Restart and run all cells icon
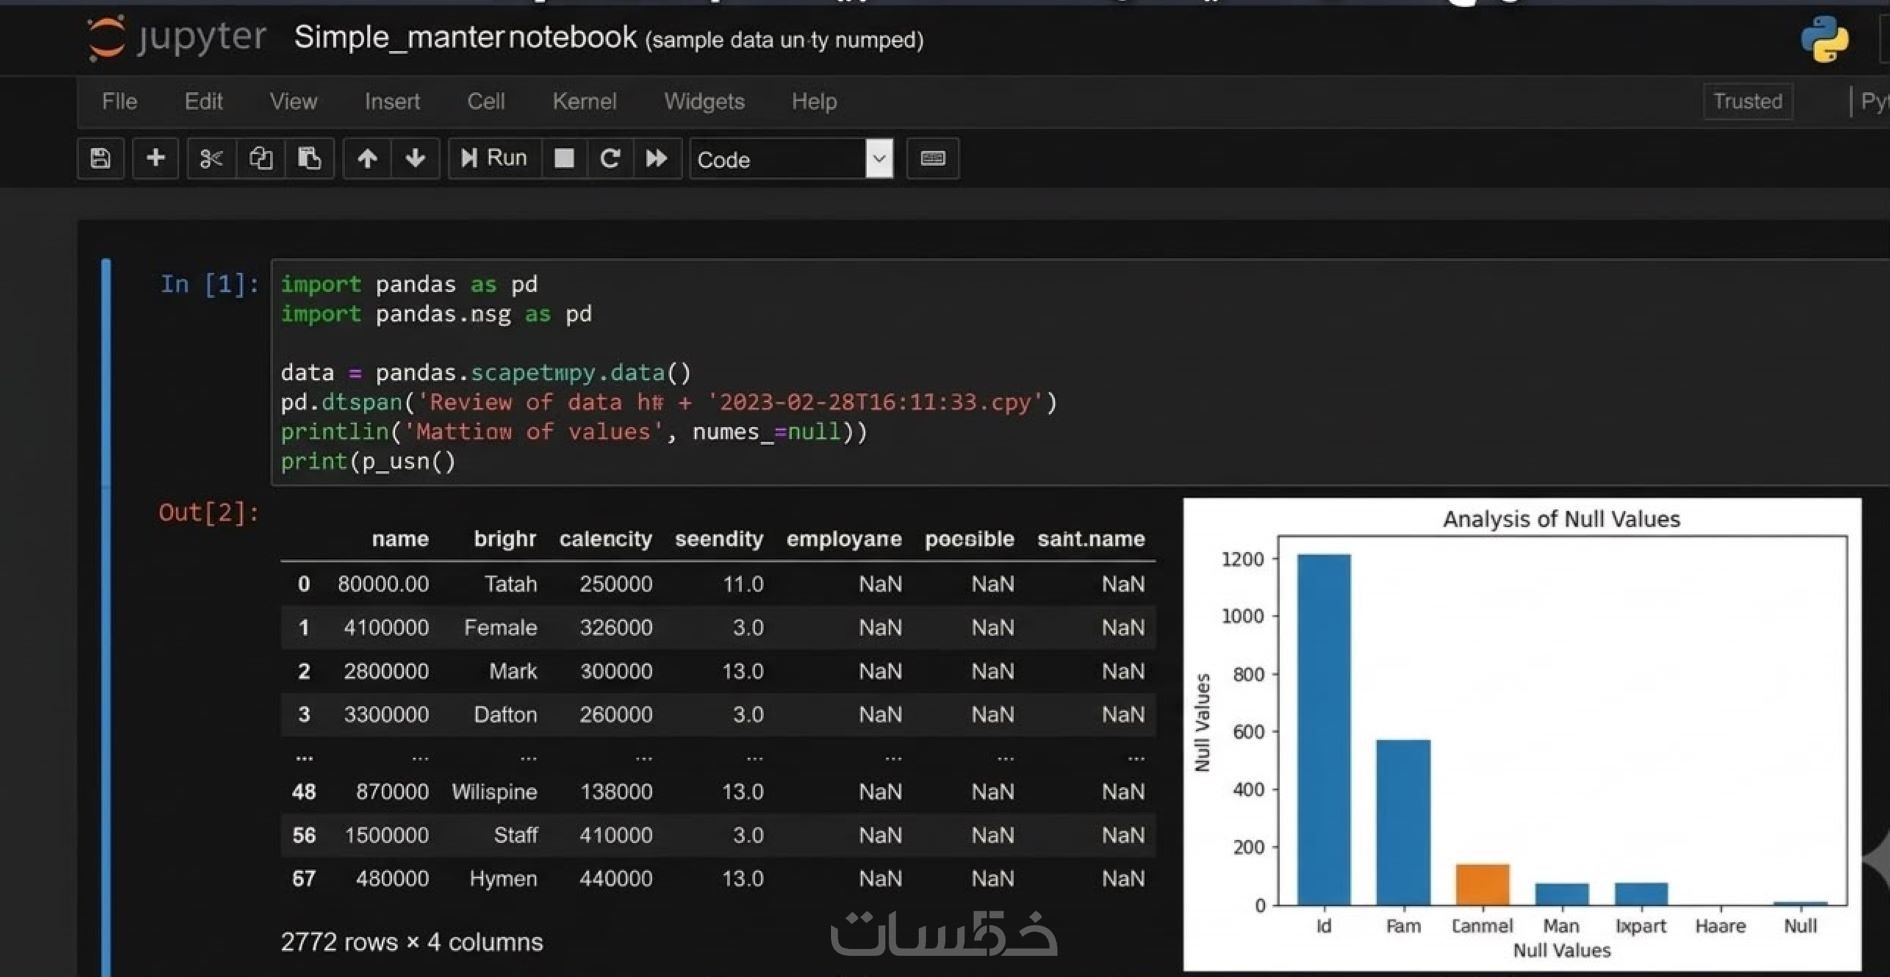1890x977 pixels. point(657,158)
